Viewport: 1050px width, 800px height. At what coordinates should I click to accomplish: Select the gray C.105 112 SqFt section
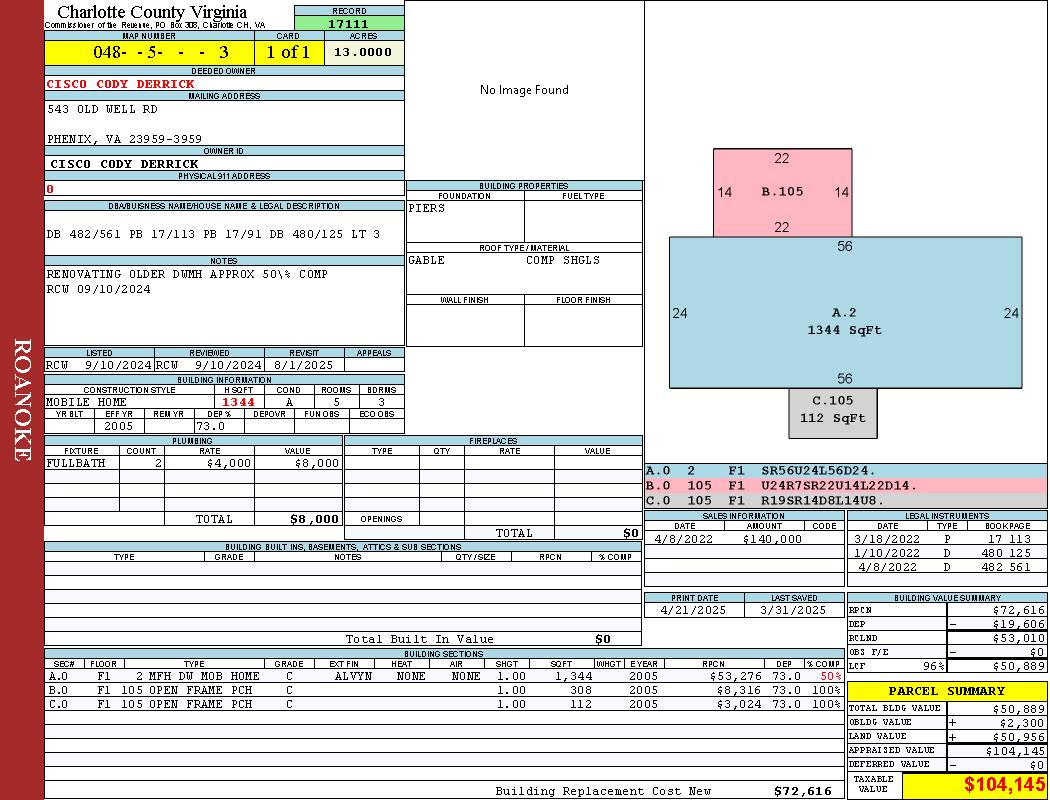point(832,411)
